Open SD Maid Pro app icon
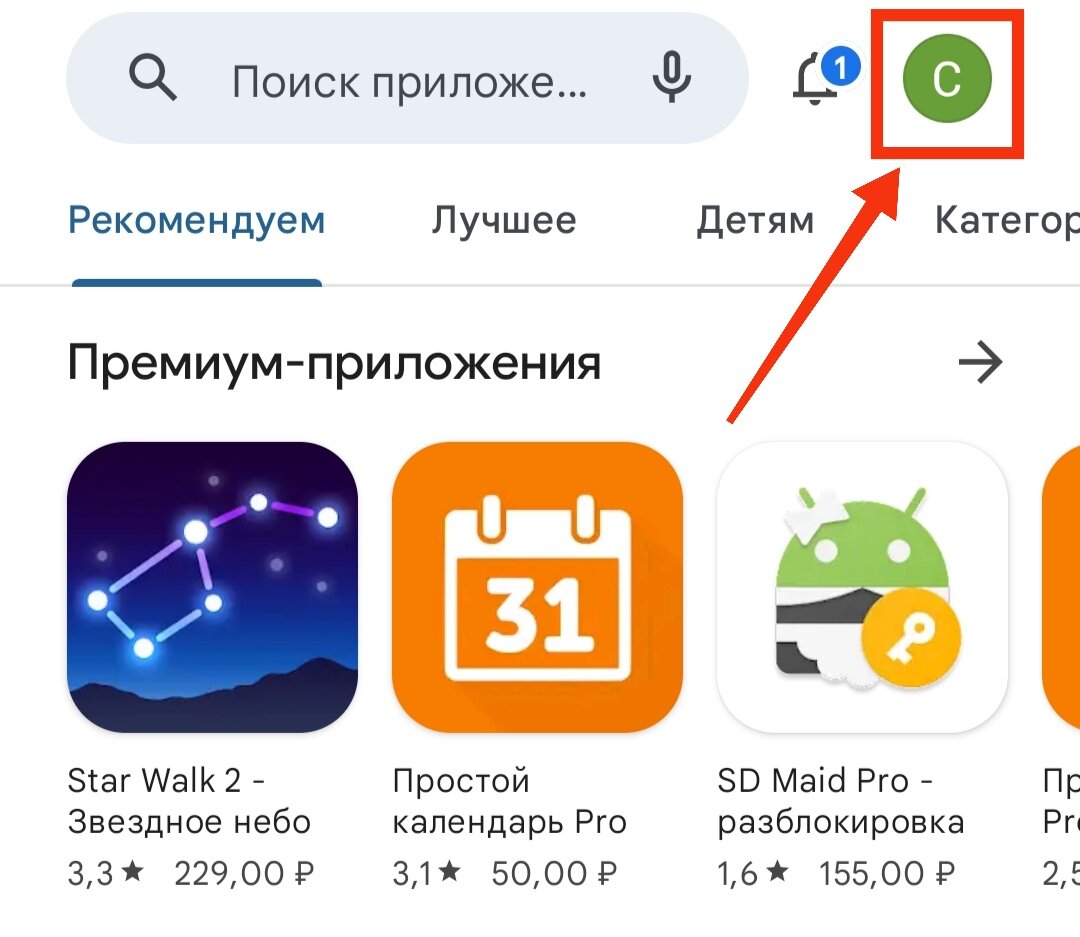1080x937 pixels. pos(862,587)
